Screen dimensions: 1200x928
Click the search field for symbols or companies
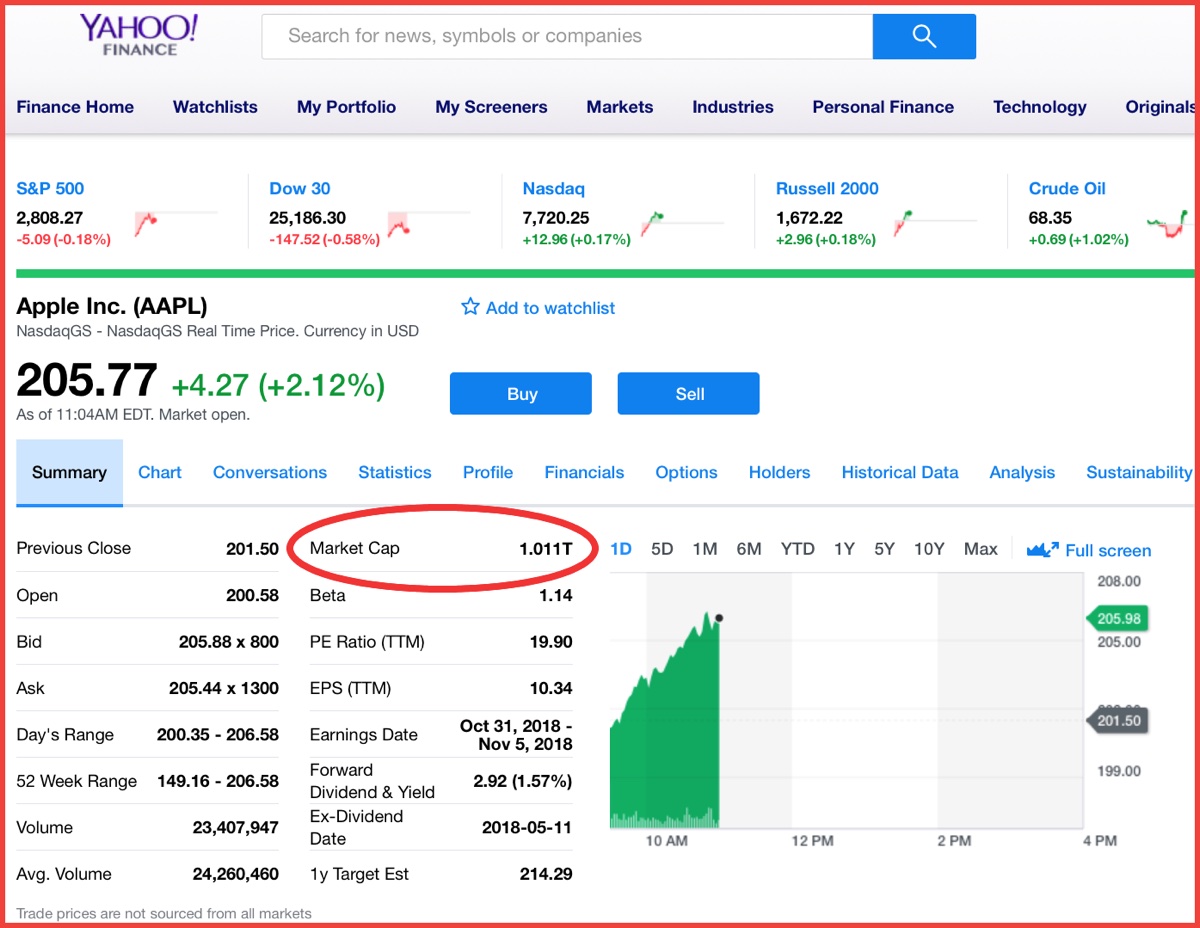566,37
